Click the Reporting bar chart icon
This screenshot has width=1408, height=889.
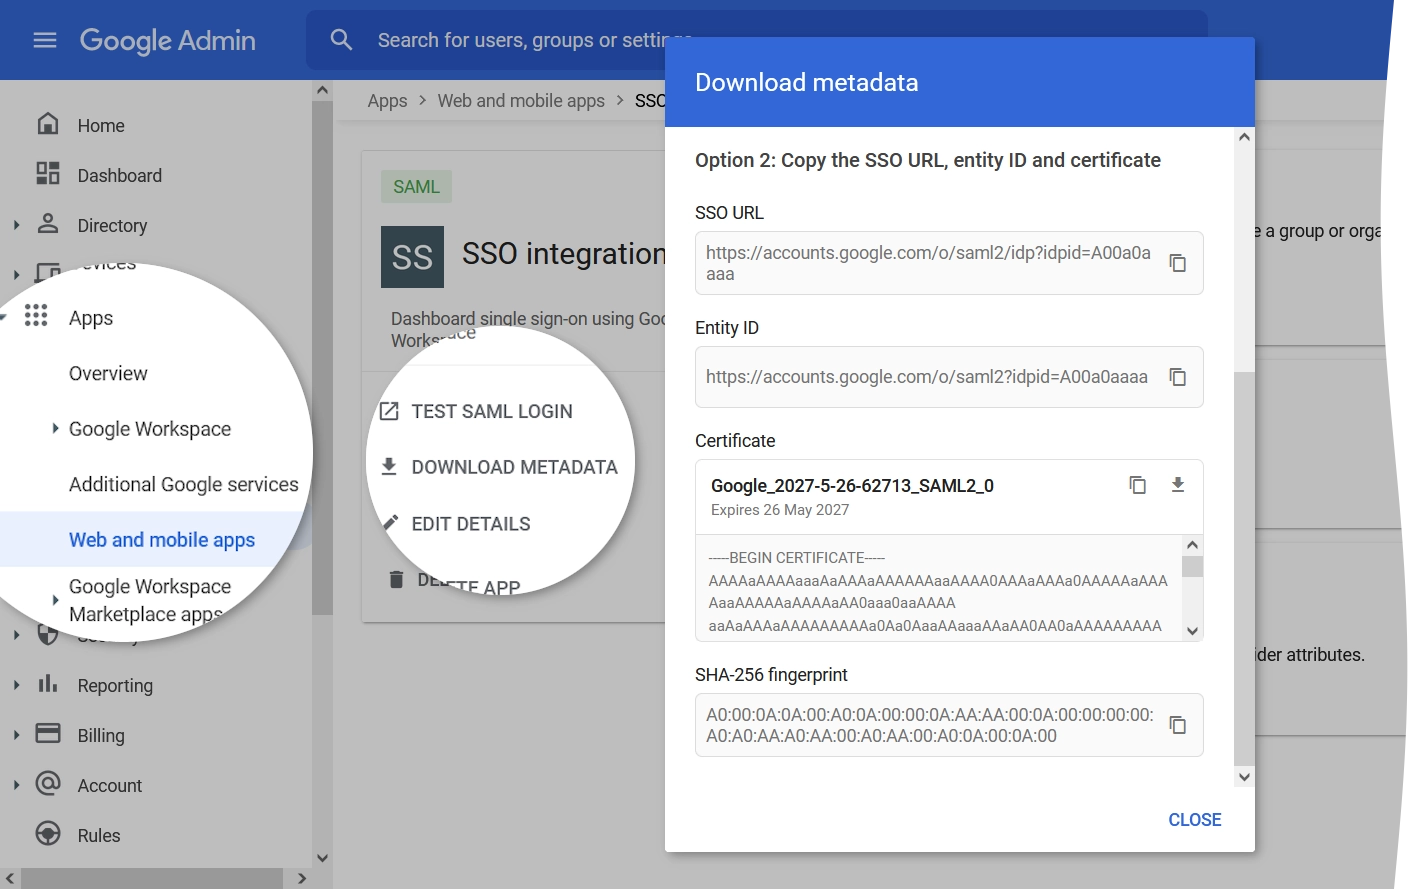coord(48,684)
